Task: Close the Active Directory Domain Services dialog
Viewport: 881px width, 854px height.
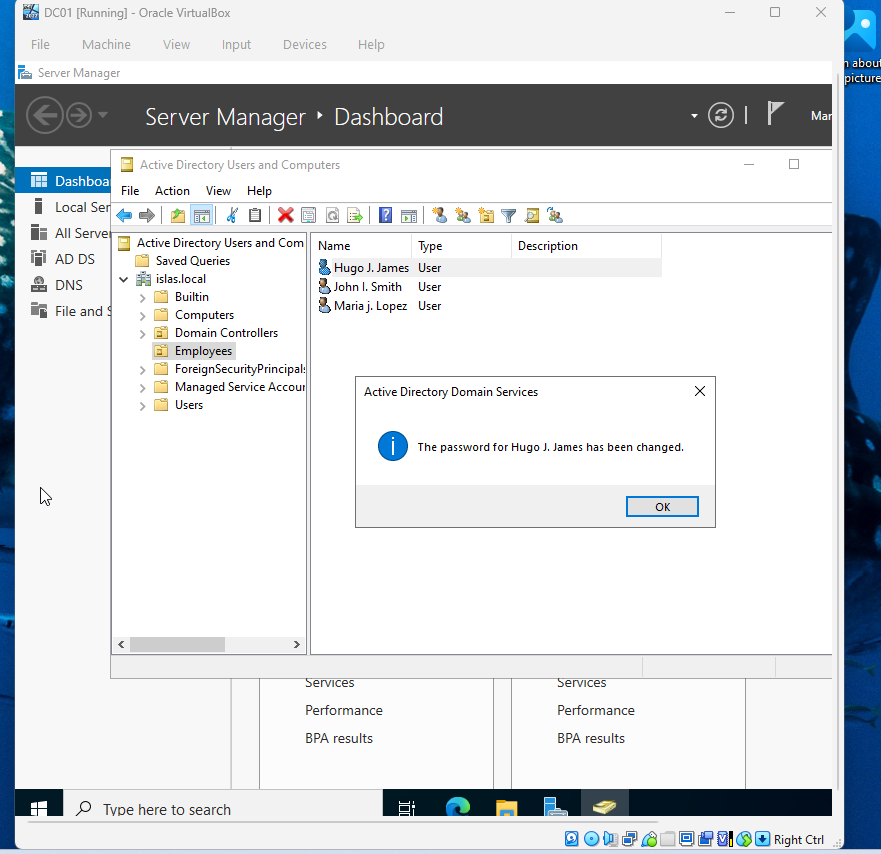Action: pyautogui.click(x=700, y=391)
